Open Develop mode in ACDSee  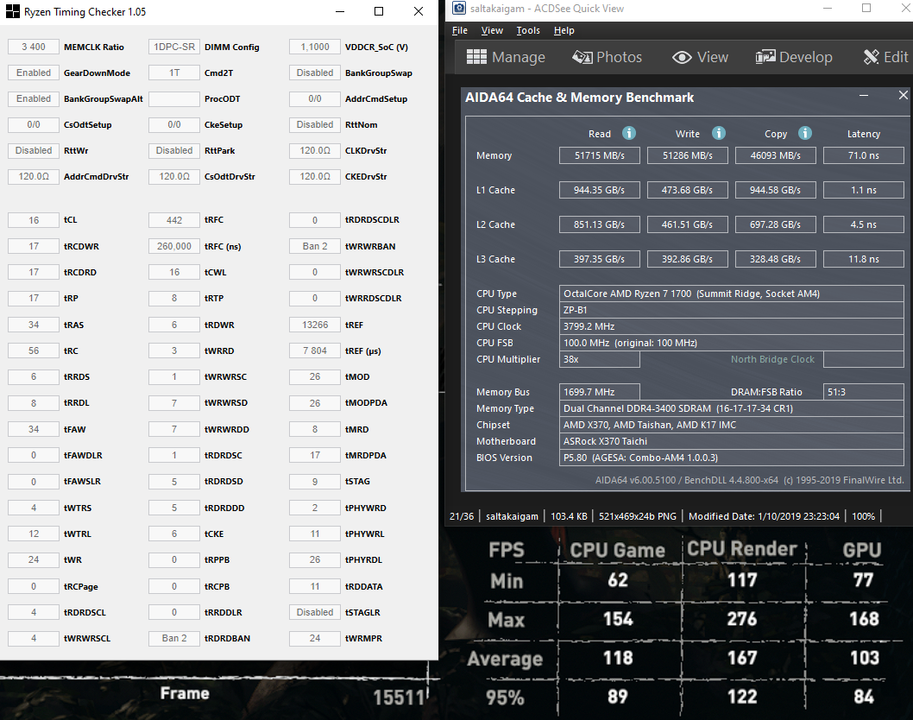click(x=794, y=57)
